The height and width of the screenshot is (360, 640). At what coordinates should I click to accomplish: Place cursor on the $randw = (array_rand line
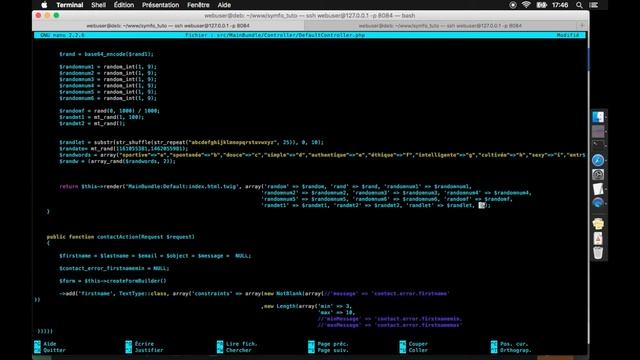tap(118, 161)
